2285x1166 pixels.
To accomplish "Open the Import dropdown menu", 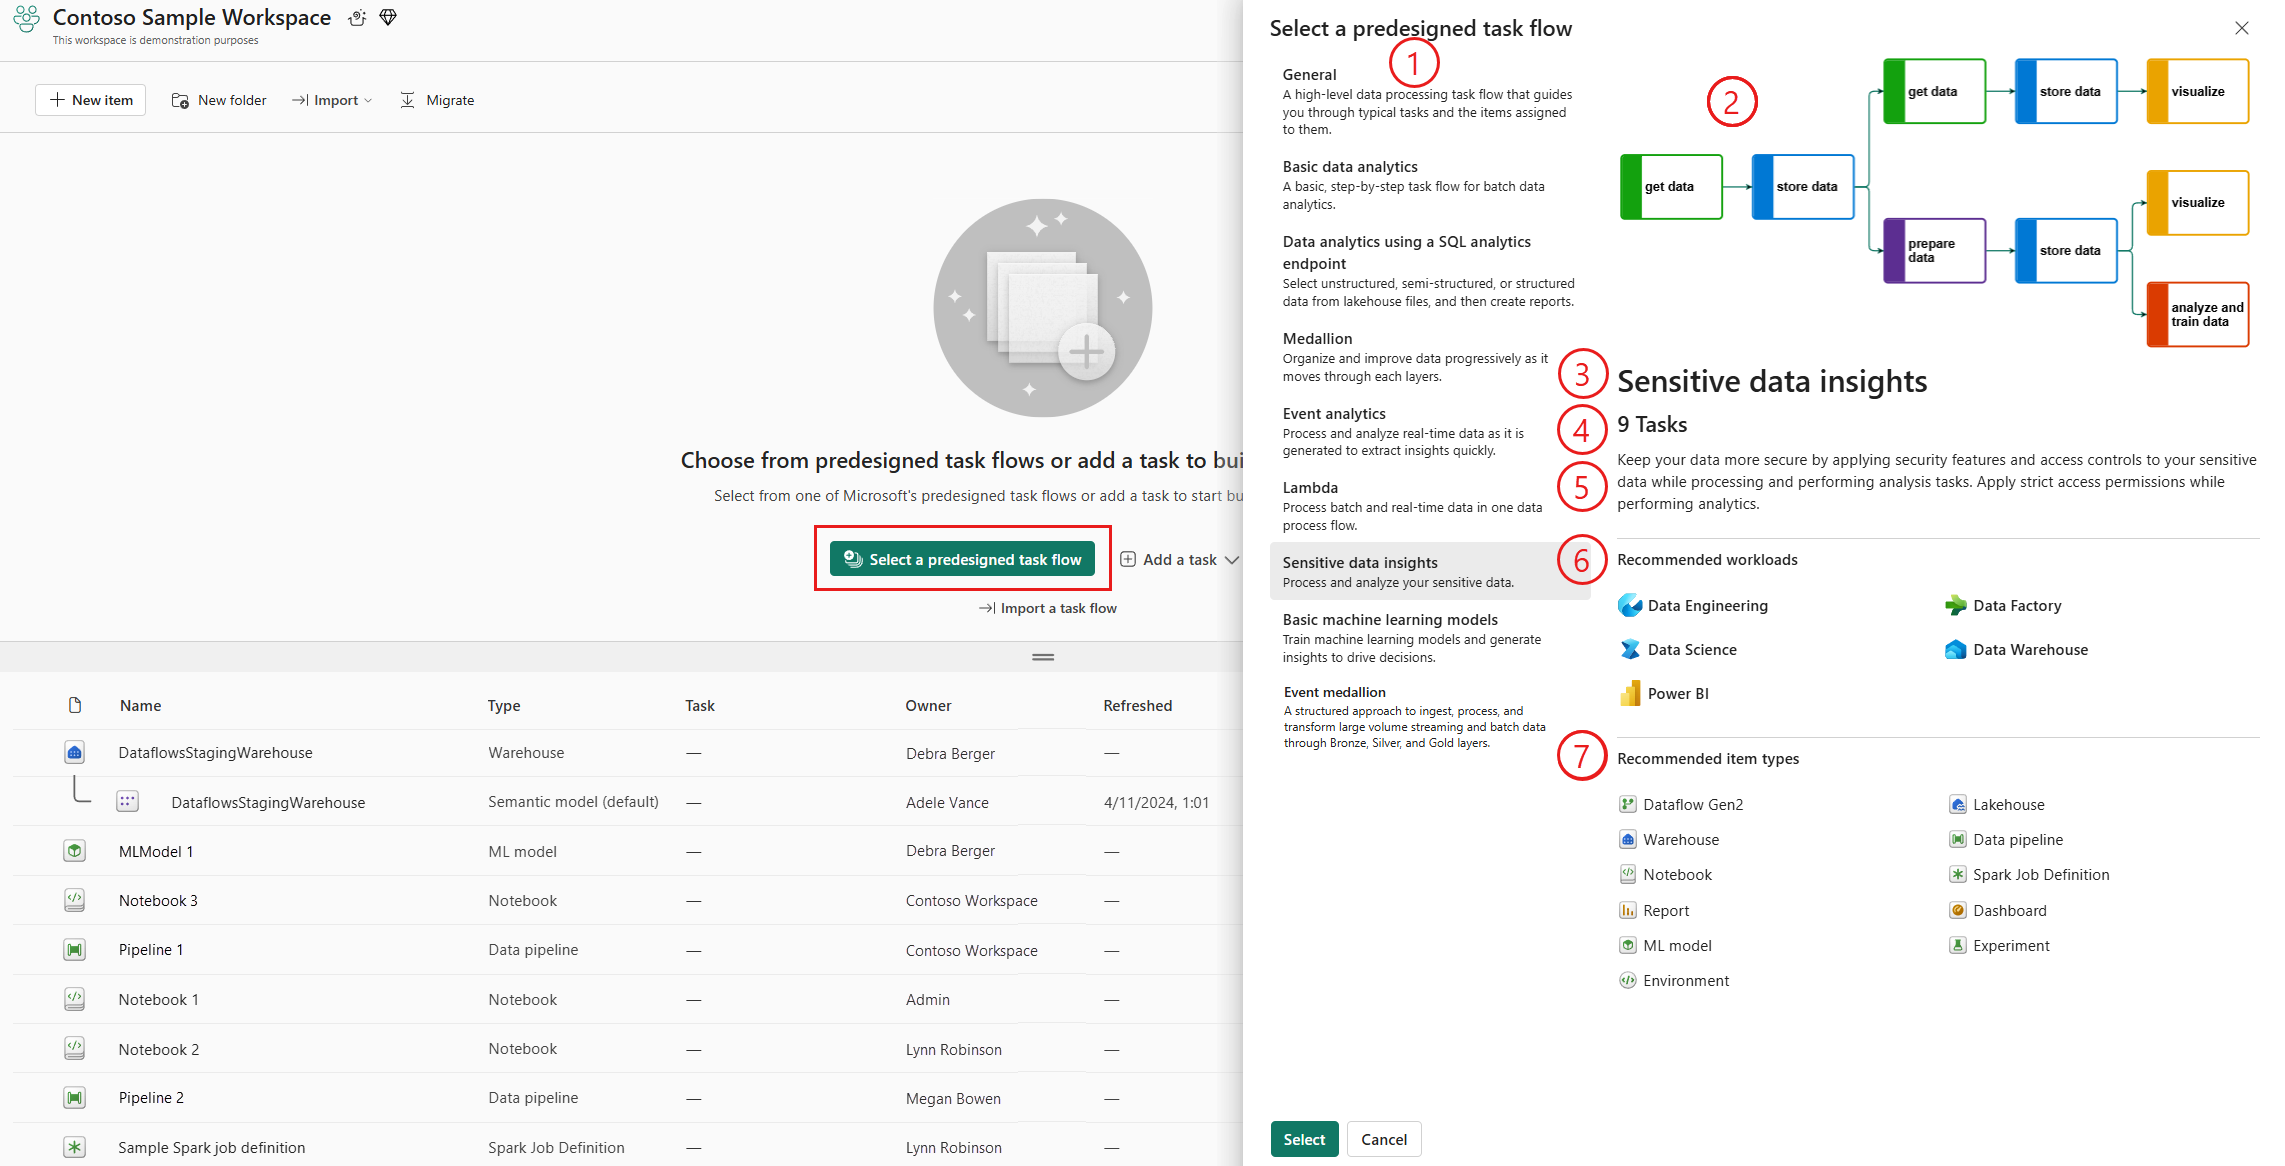I will (332, 99).
